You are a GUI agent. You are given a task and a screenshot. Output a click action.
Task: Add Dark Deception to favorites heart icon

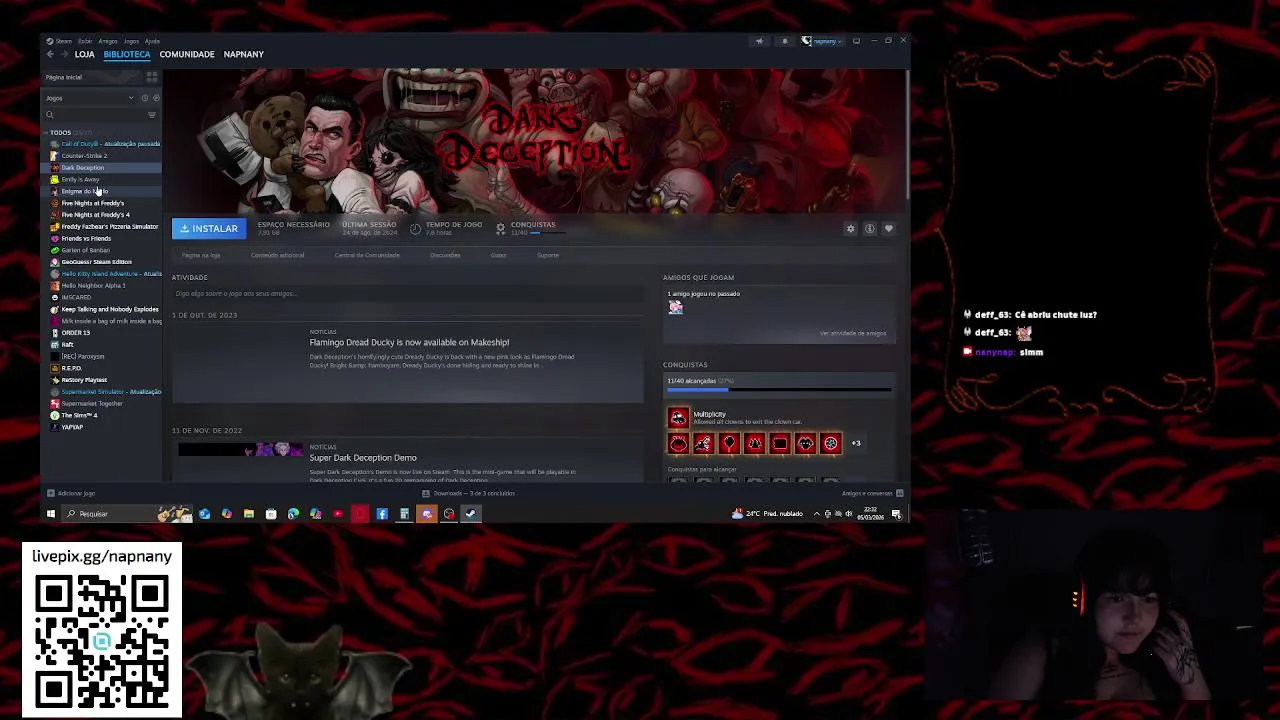click(888, 229)
